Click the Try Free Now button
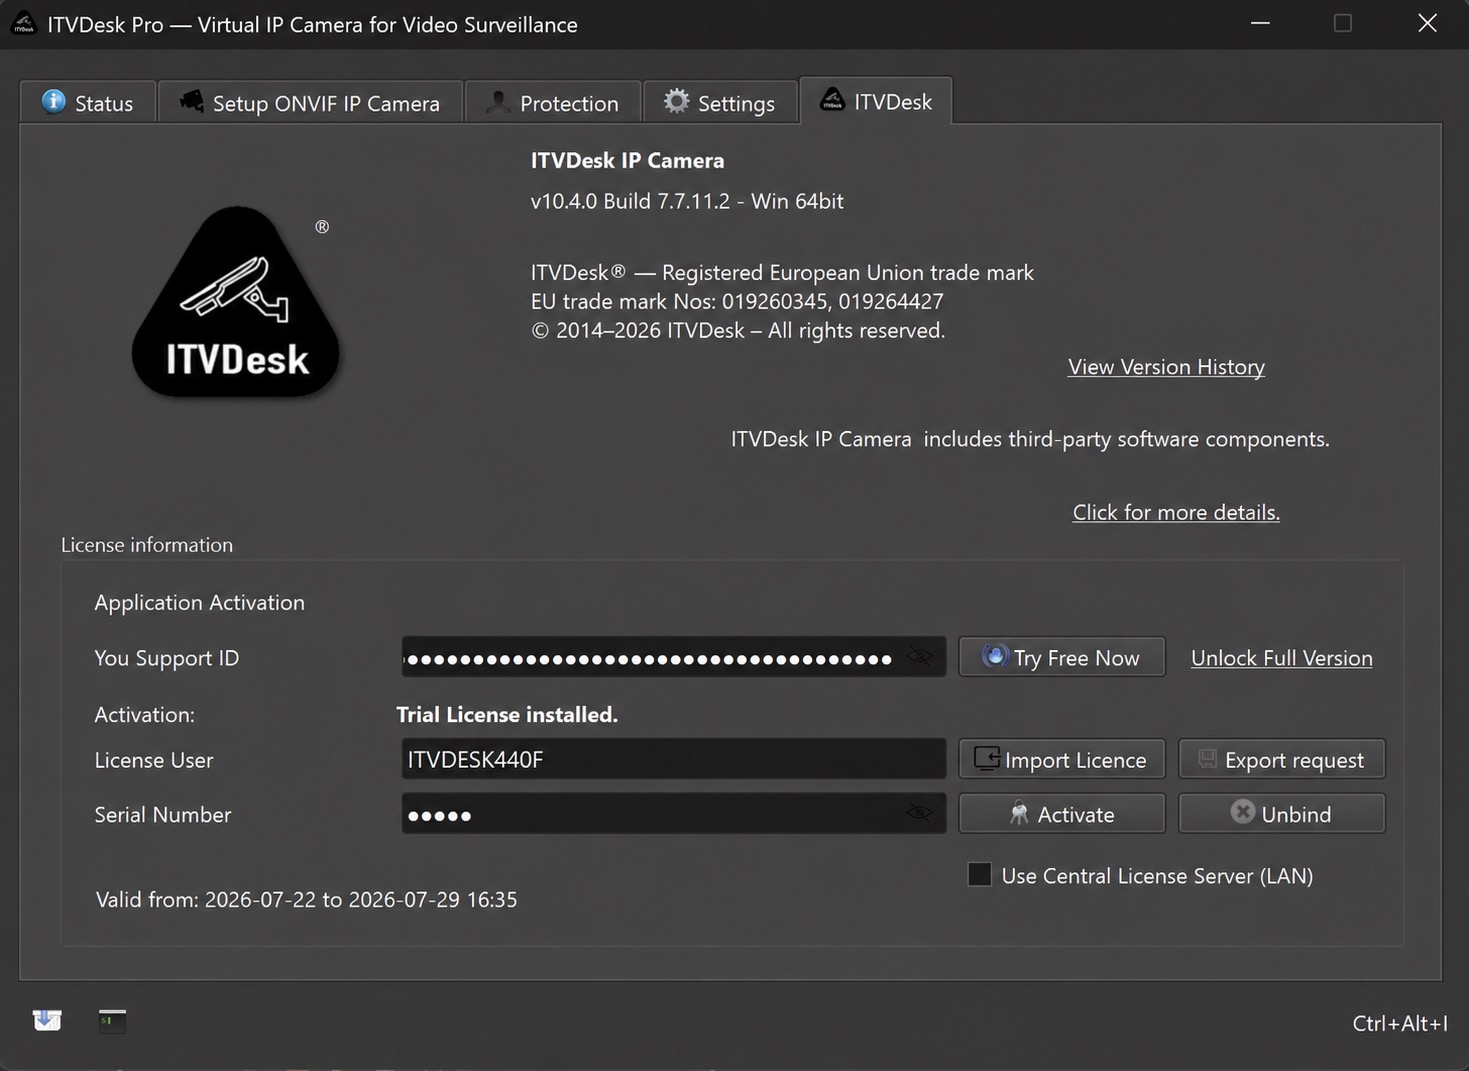The height and width of the screenshot is (1071, 1469). point(1062,657)
